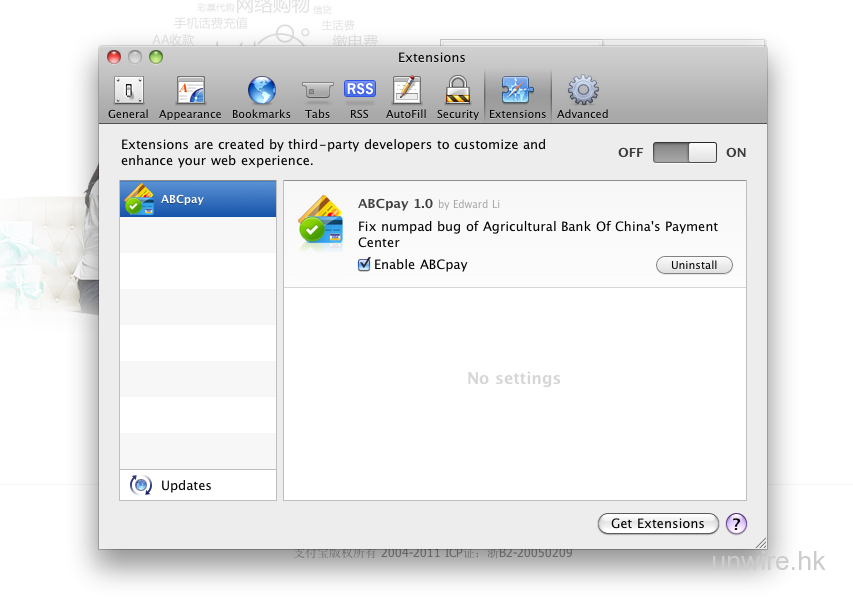This screenshot has width=853, height=604.
Task: Open the Bookmarks preferences pane
Action: (261, 97)
